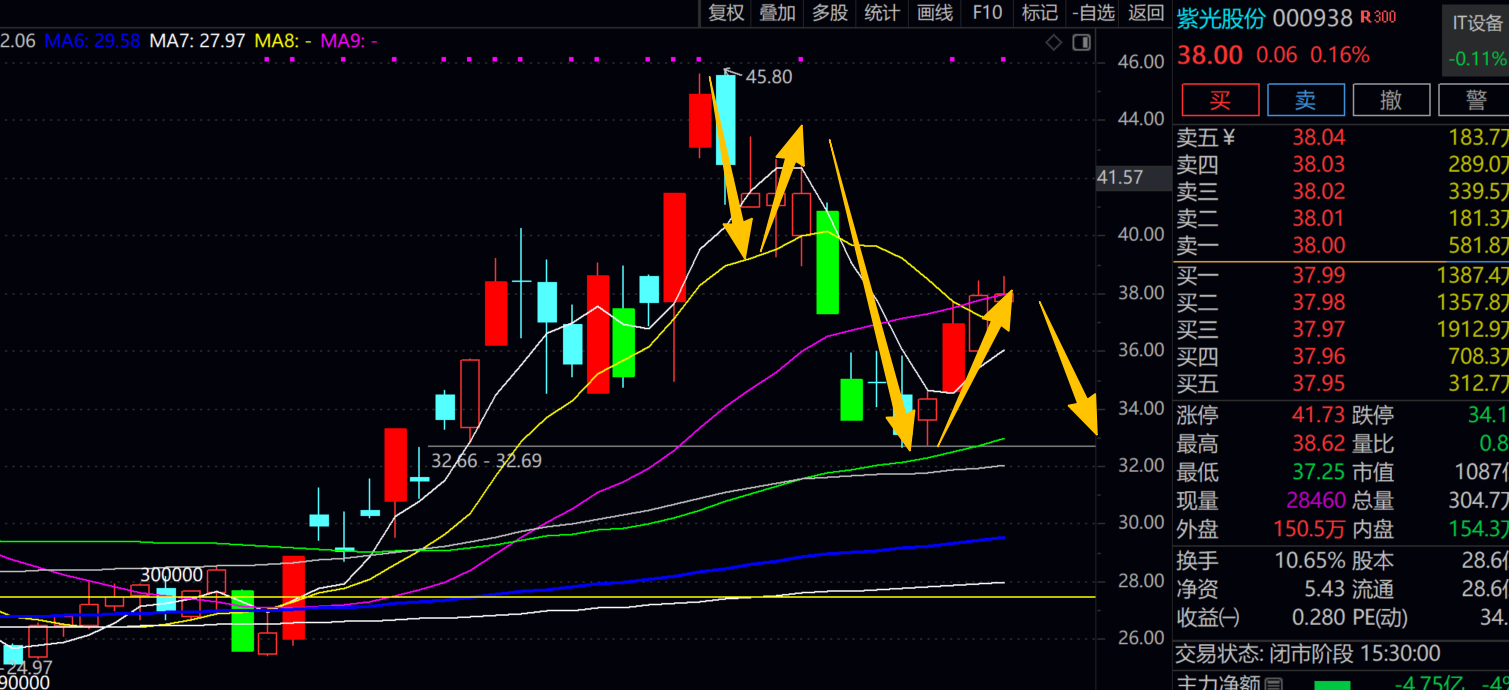Remove stock via the -自选 button
The image size is (1509, 690).
point(1093,13)
